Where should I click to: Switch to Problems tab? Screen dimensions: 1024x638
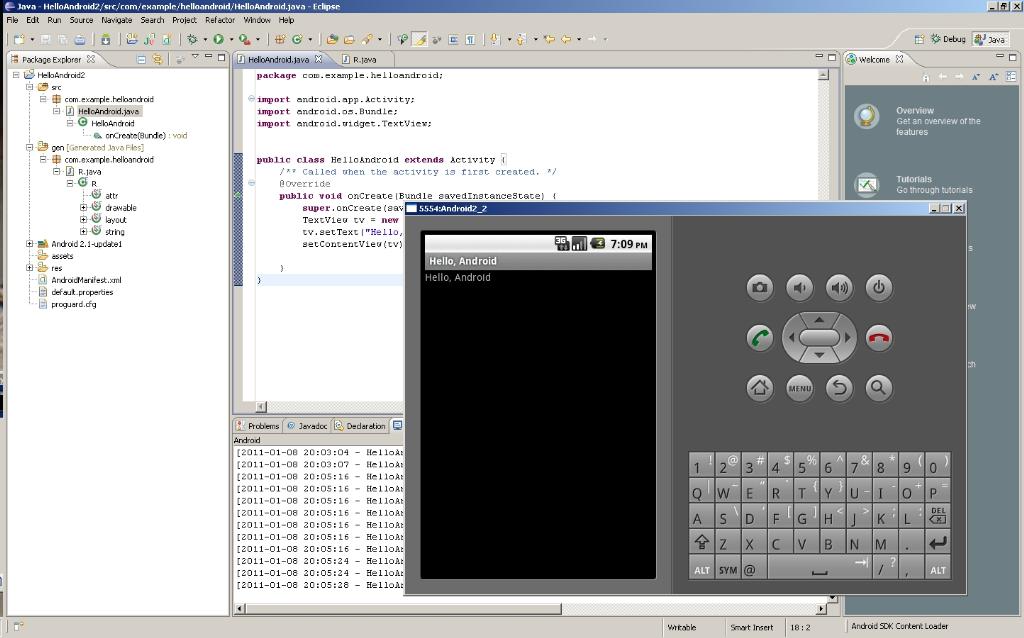point(258,426)
